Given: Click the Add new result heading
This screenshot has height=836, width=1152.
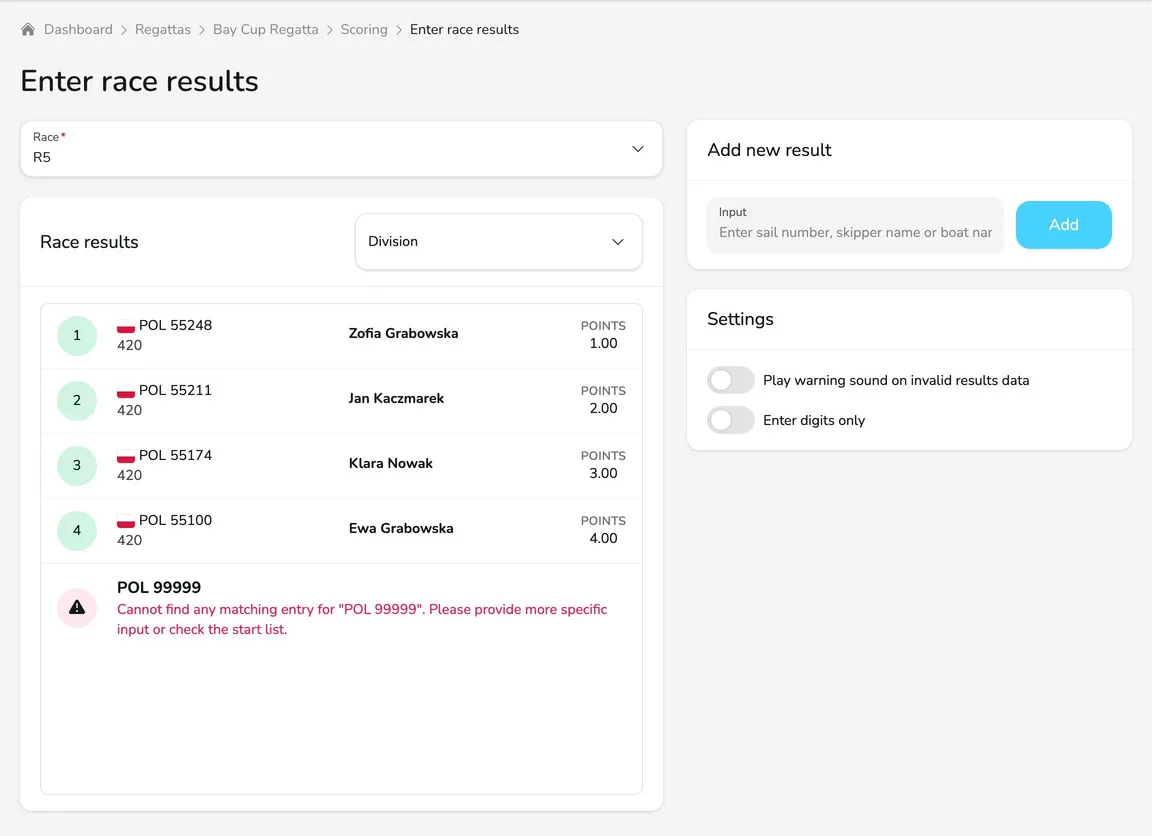Looking at the screenshot, I should tap(769, 150).
